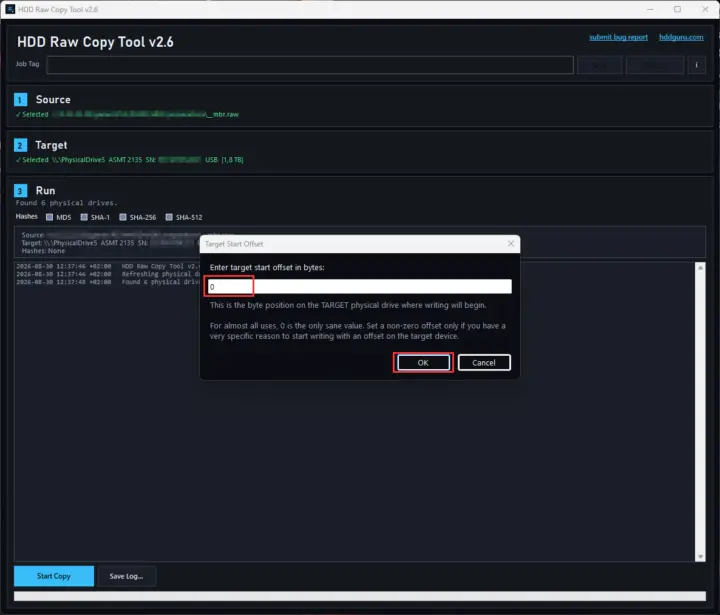This screenshot has height=615, width=720.
Task: Click the log scrollbar up arrow
Action: [700, 268]
